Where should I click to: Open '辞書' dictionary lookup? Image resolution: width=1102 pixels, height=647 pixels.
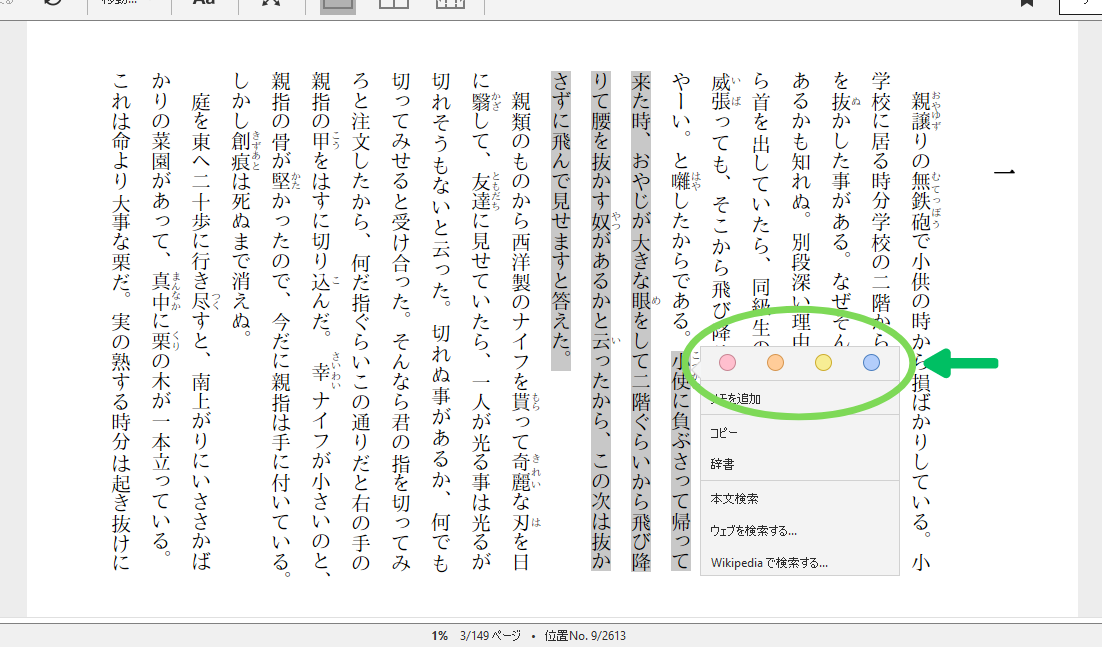click(722, 464)
